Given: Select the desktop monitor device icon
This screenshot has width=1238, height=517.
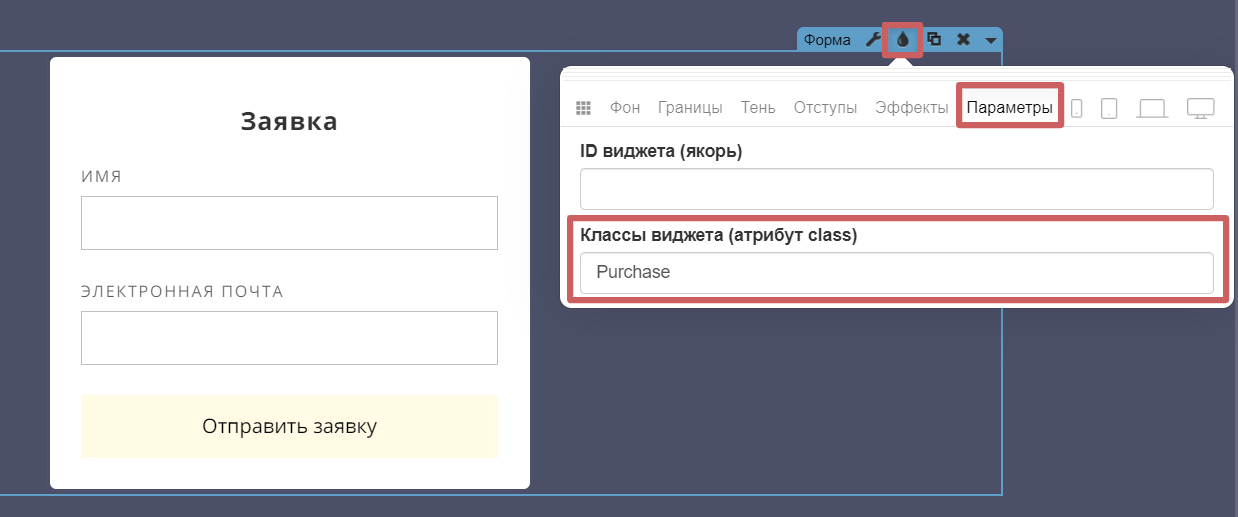Looking at the screenshot, I should 1200,108.
